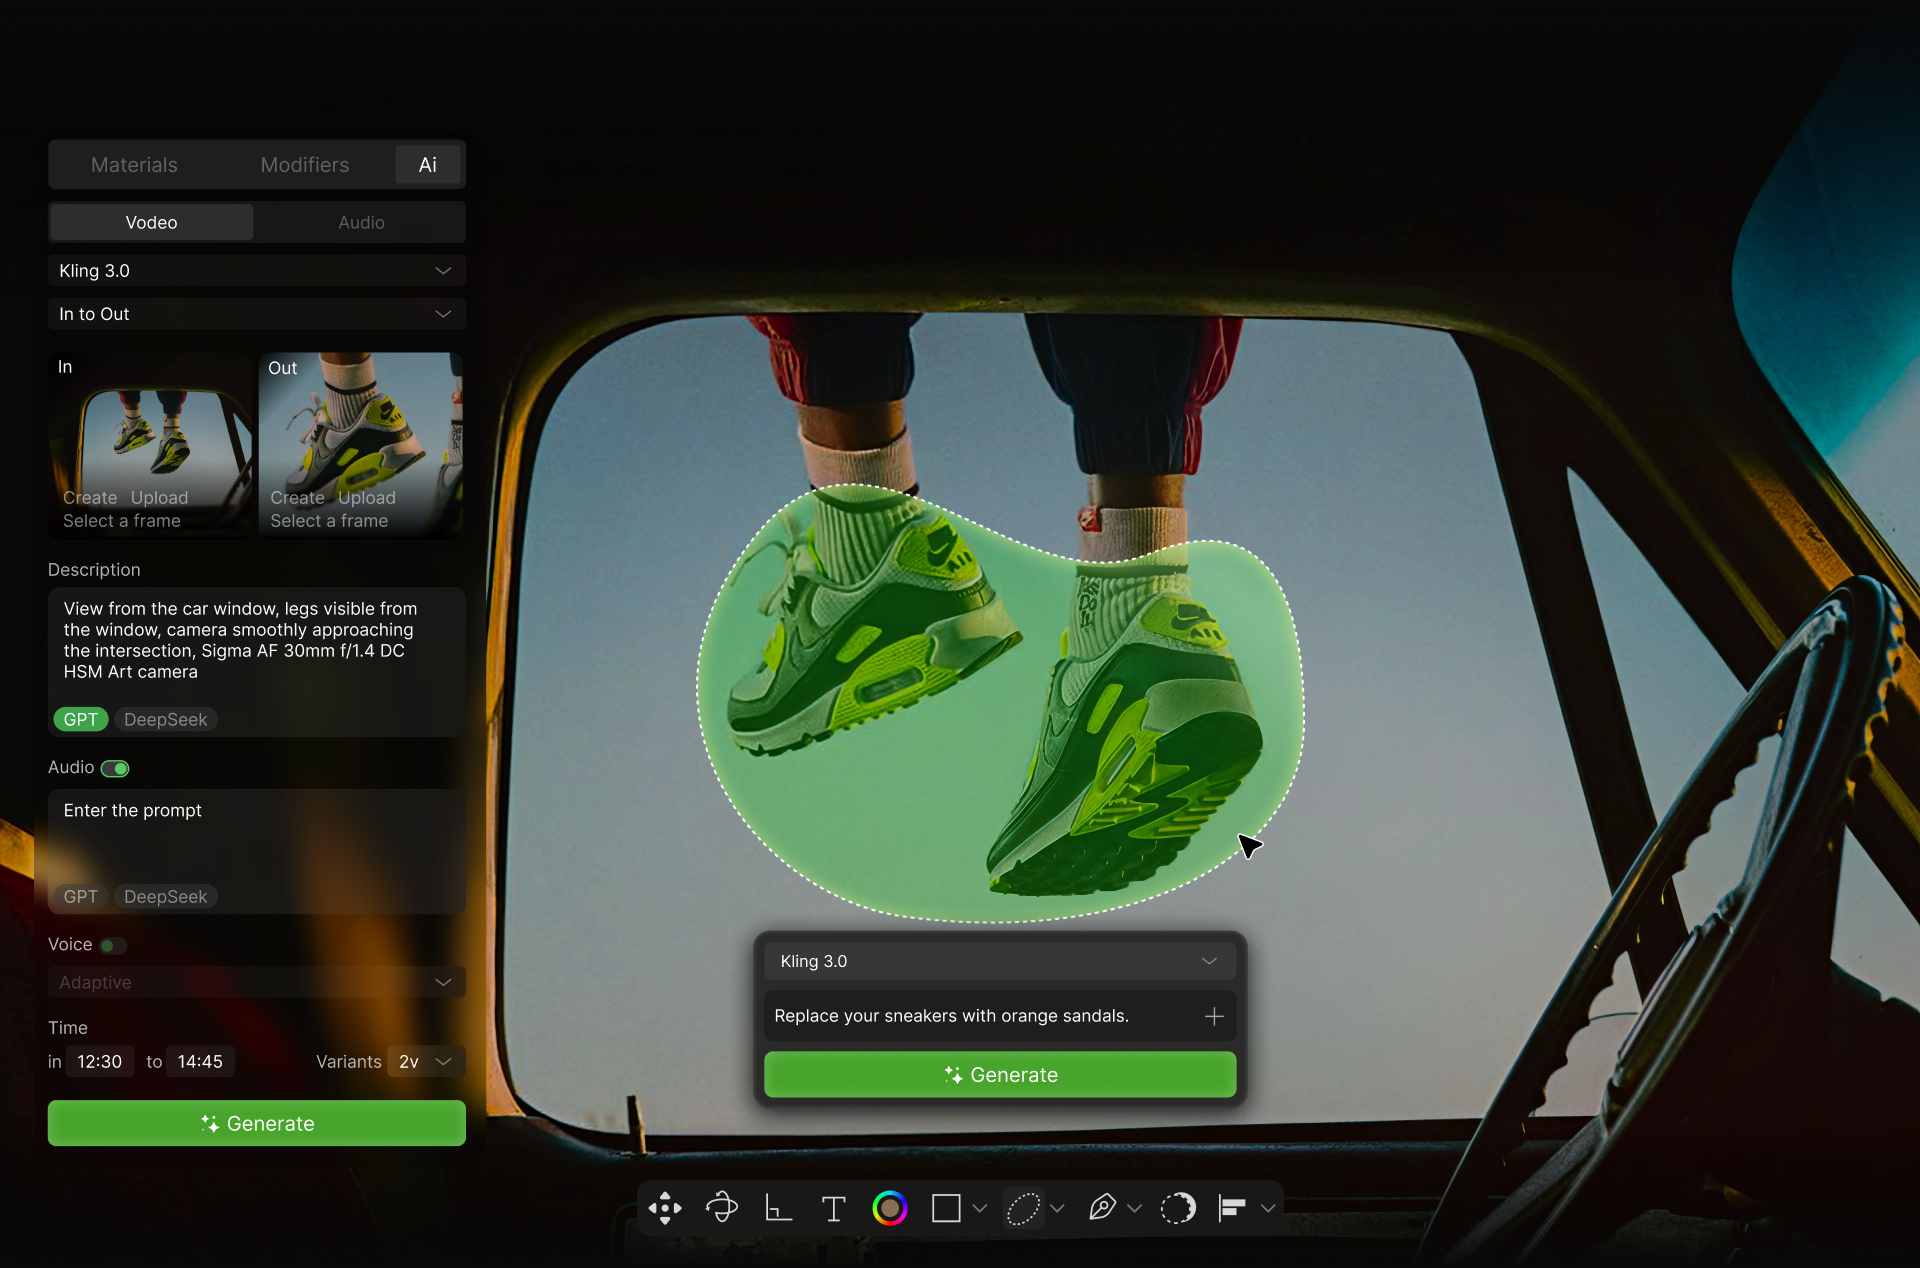Screen dimensions: 1920x1268
Task: Select the dashed lasso selection tool
Action: coord(1023,1208)
